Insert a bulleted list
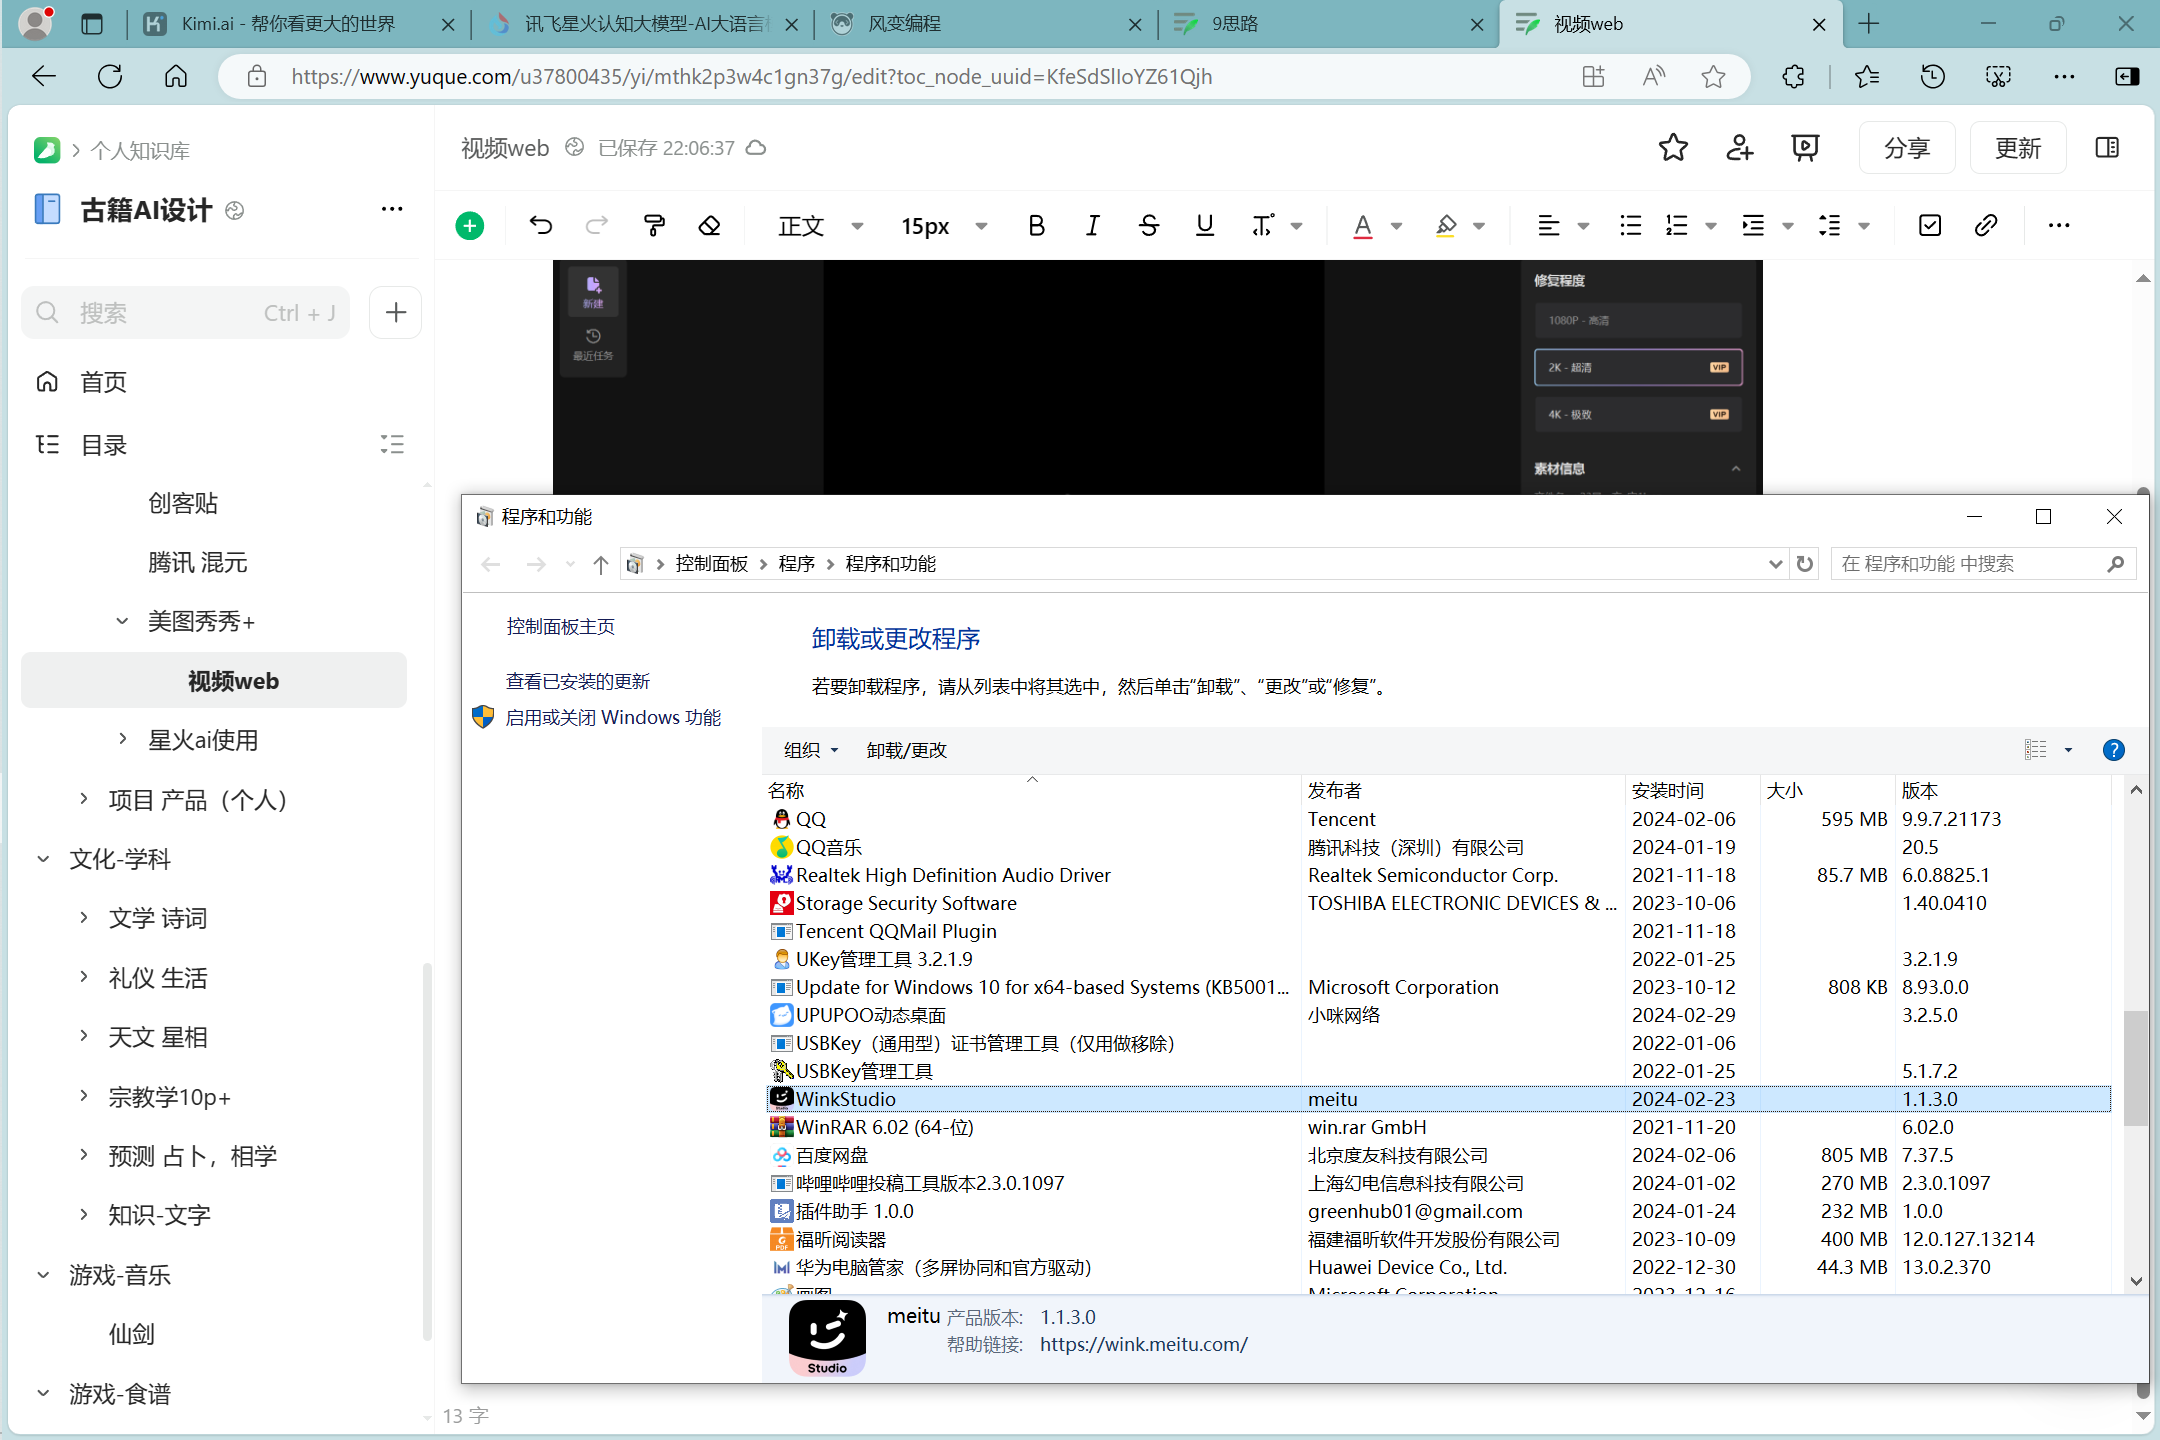Image resolution: width=2160 pixels, height=1440 pixels. (1630, 226)
